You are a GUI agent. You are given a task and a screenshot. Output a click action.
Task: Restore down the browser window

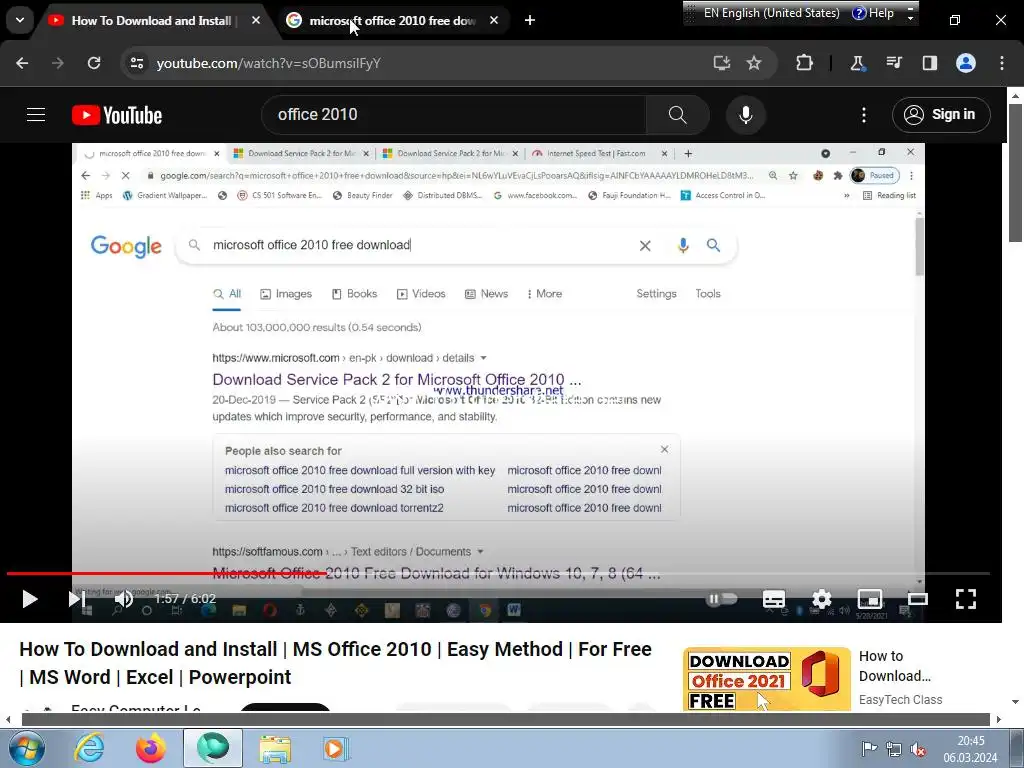coord(955,21)
